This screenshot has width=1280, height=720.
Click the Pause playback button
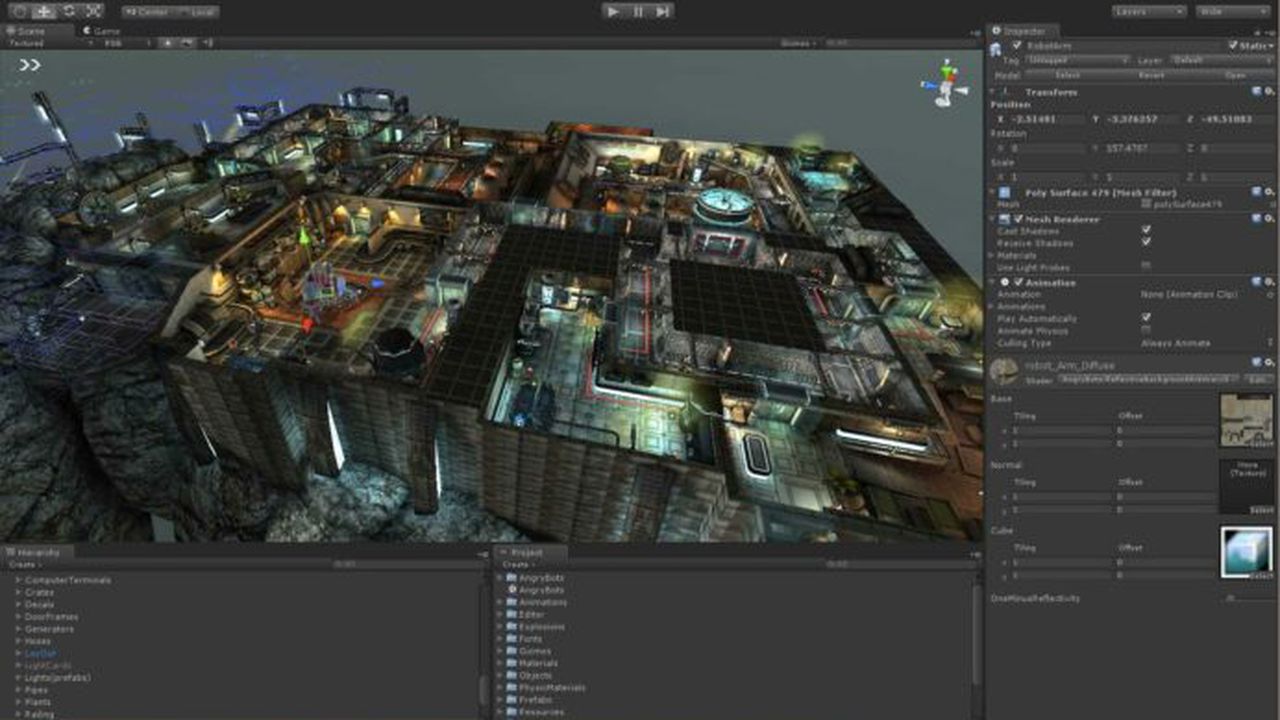[637, 11]
